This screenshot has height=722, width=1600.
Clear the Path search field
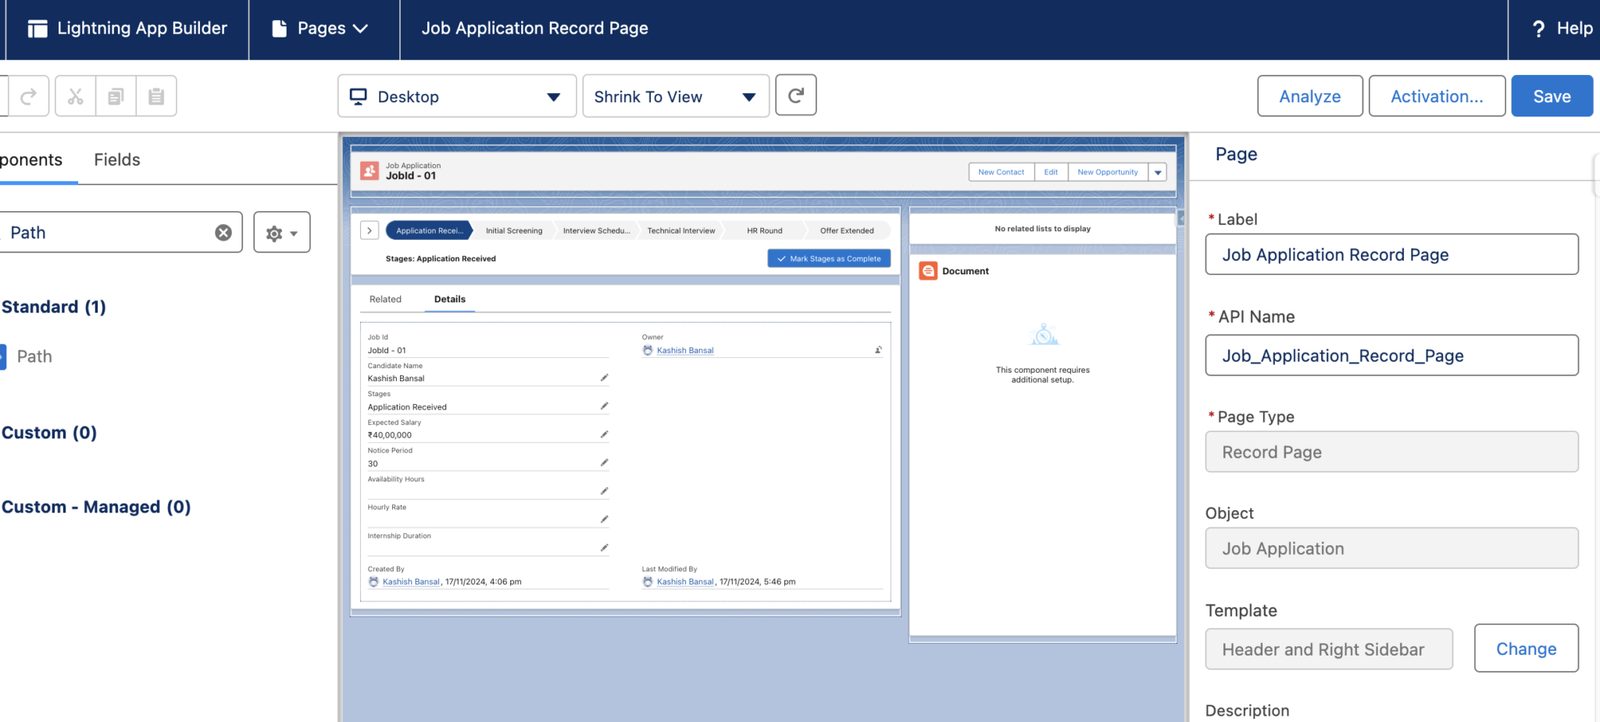223,233
